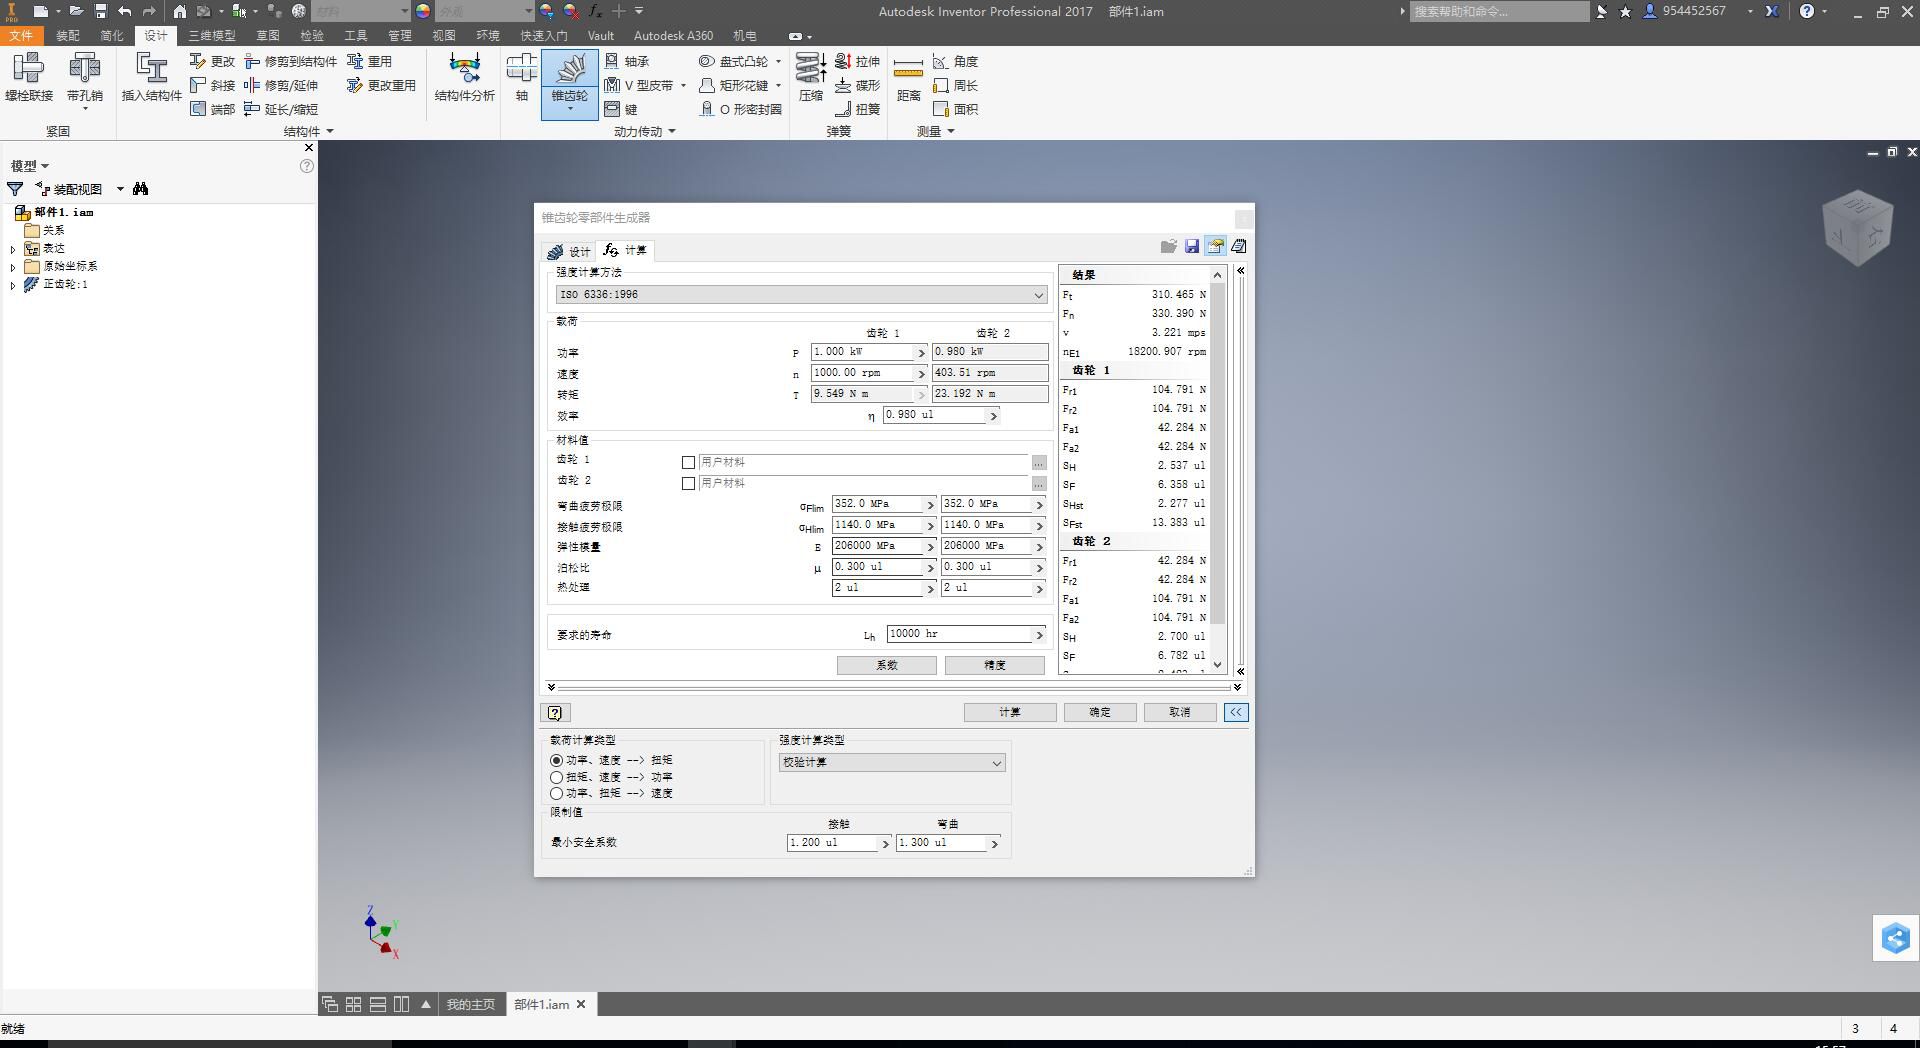
Task: Click the 要求的寿命 Lh input field
Action: coord(960,634)
